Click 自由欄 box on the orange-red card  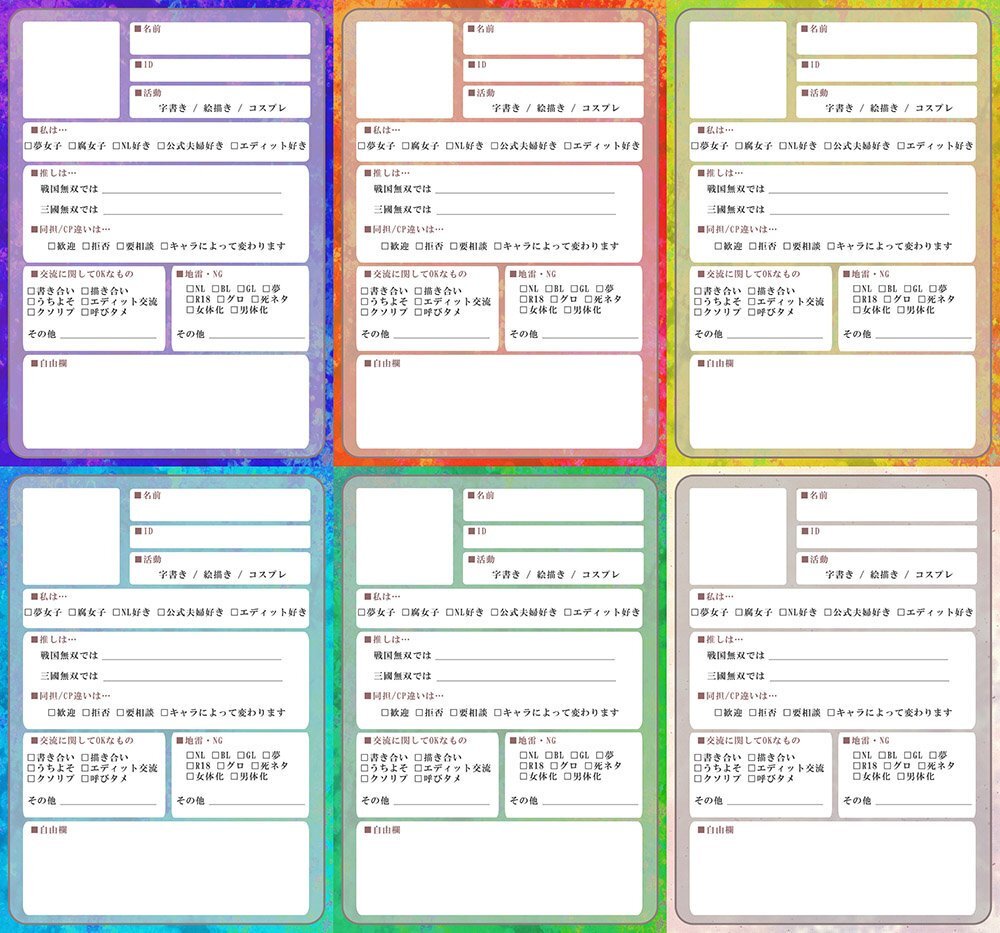tap(499, 402)
